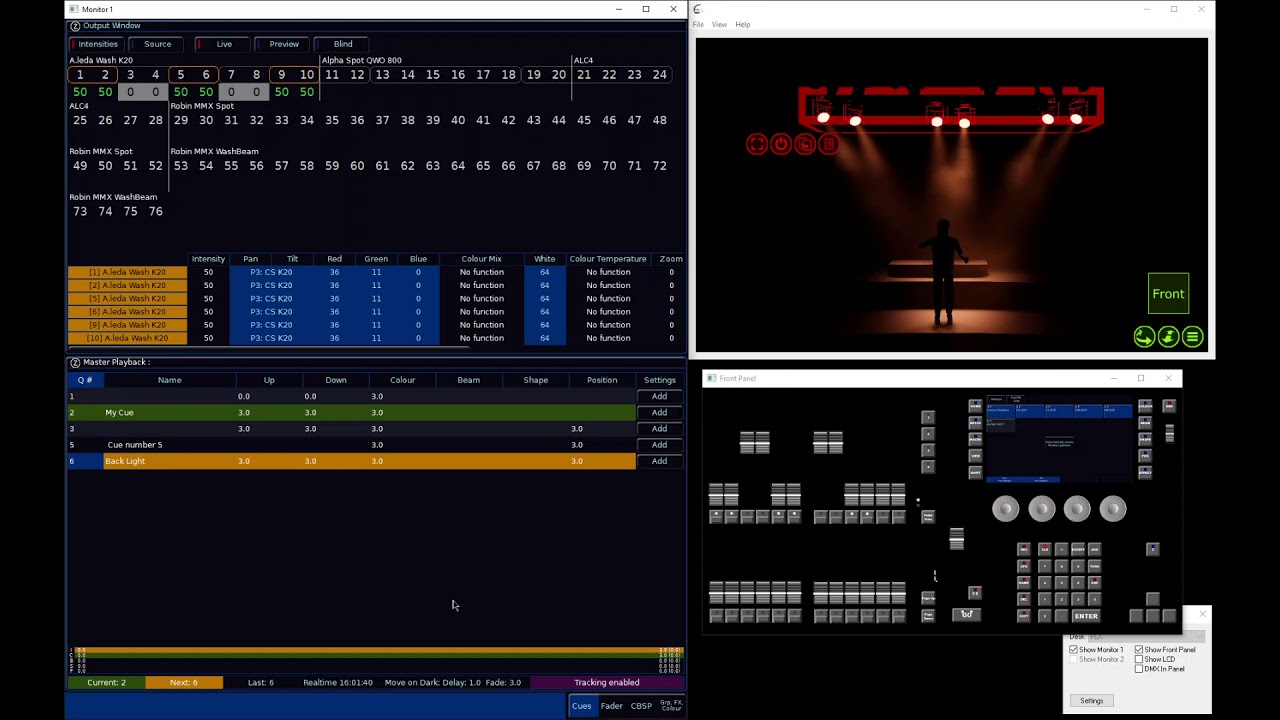
Task: Click the COLOUR key on Front Panel
Action: pyautogui.click(x=1145, y=406)
